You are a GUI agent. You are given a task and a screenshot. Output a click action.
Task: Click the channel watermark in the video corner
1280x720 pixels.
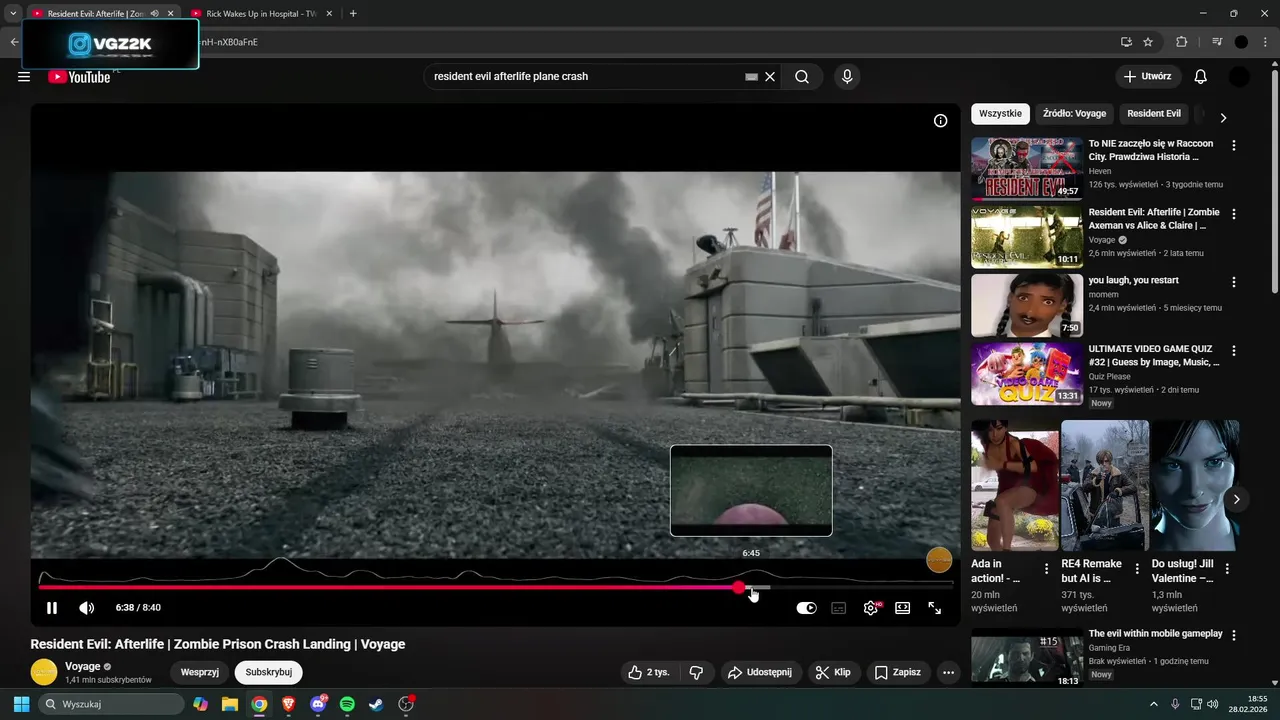[x=939, y=560]
